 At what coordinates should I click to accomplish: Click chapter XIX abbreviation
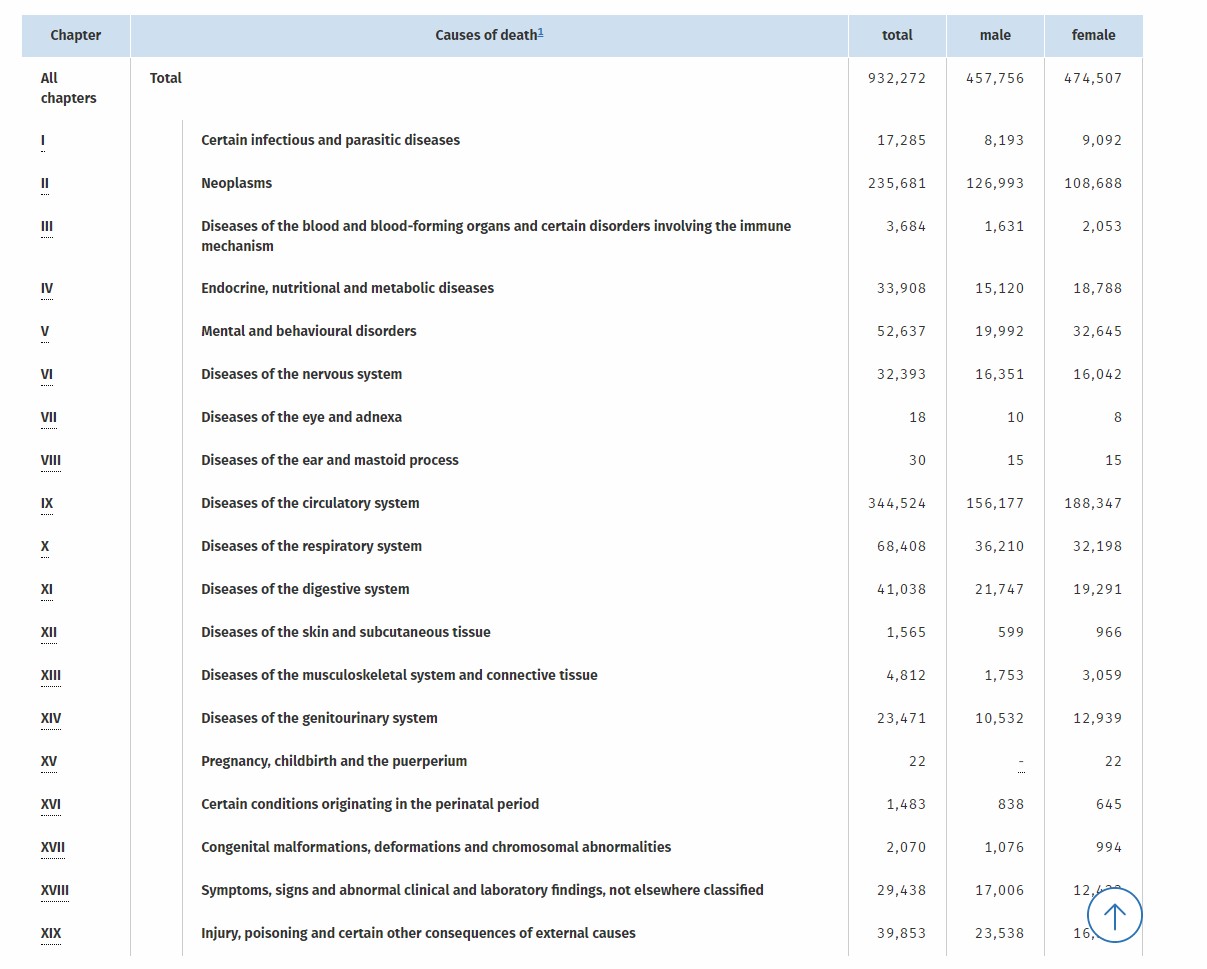[x=51, y=933]
